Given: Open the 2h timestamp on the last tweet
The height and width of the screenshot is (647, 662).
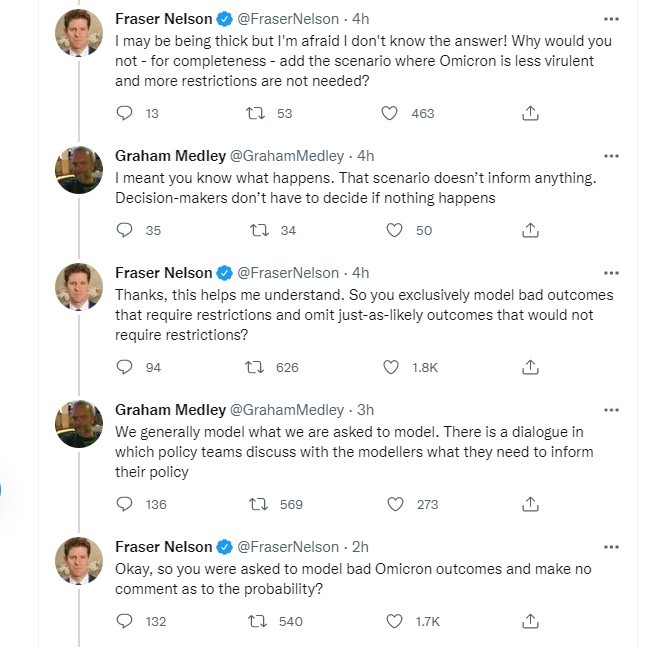Looking at the screenshot, I should [x=360, y=547].
